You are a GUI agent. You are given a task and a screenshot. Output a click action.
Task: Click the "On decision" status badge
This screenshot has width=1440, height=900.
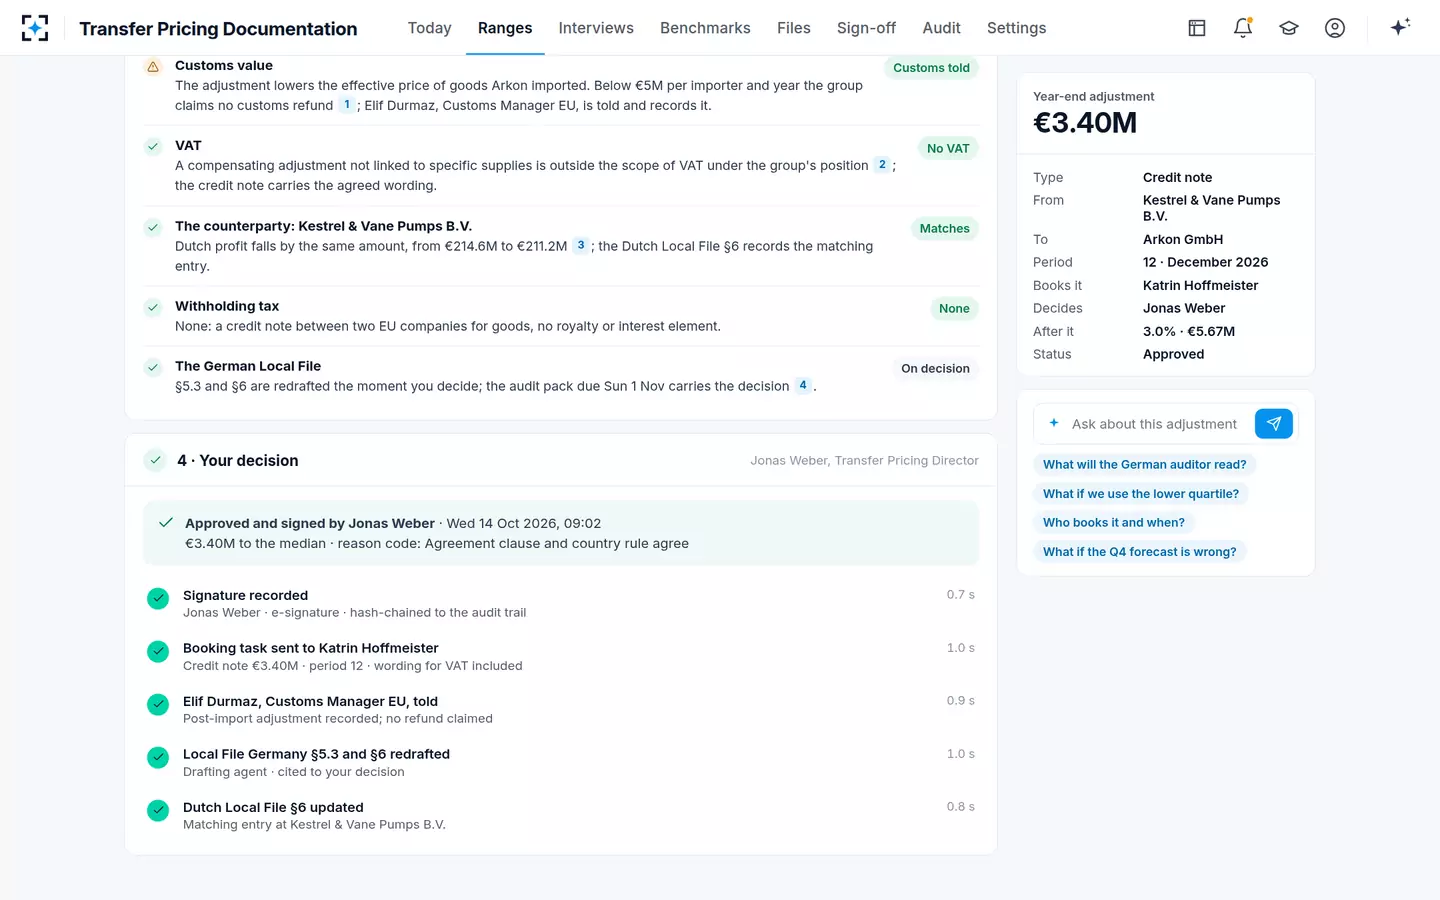click(x=935, y=369)
